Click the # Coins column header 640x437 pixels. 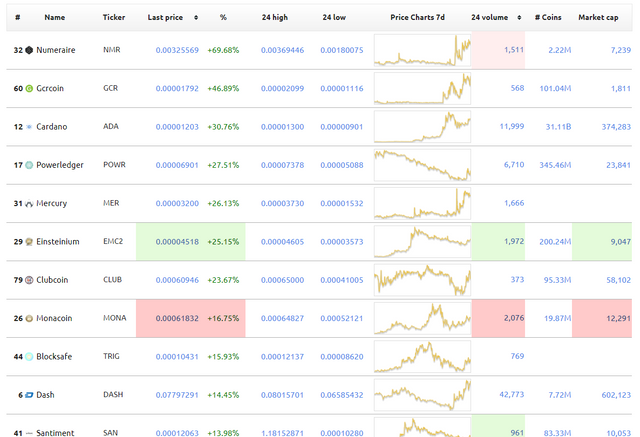pyautogui.click(x=548, y=18)
